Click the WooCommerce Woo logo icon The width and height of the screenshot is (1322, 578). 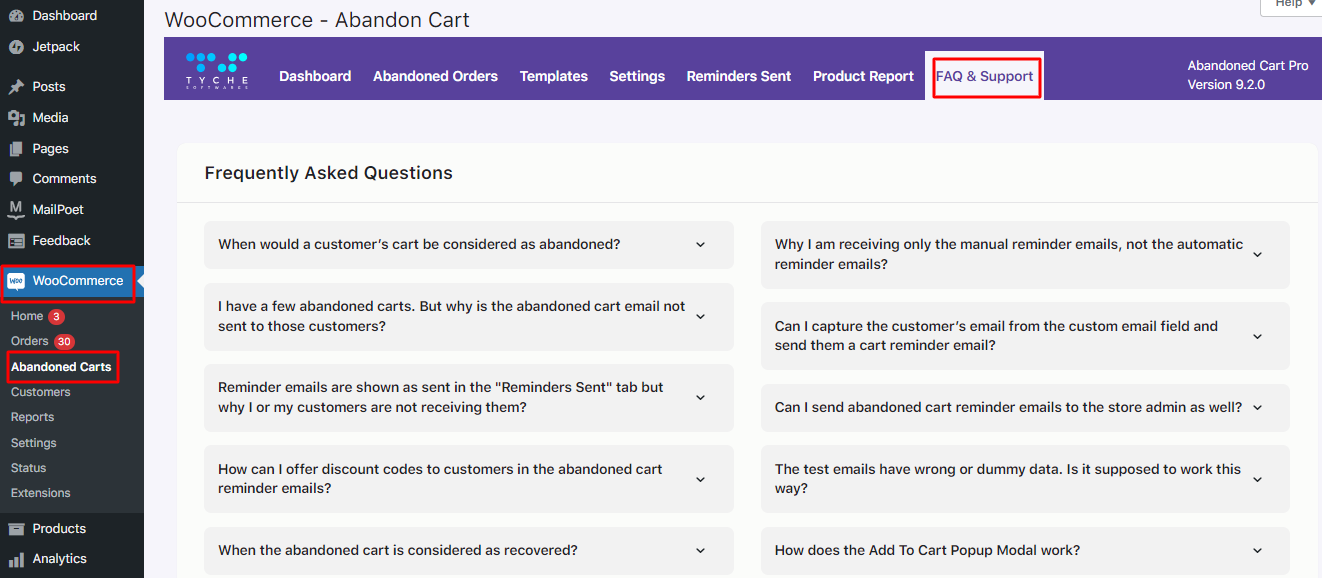(16, 281)
